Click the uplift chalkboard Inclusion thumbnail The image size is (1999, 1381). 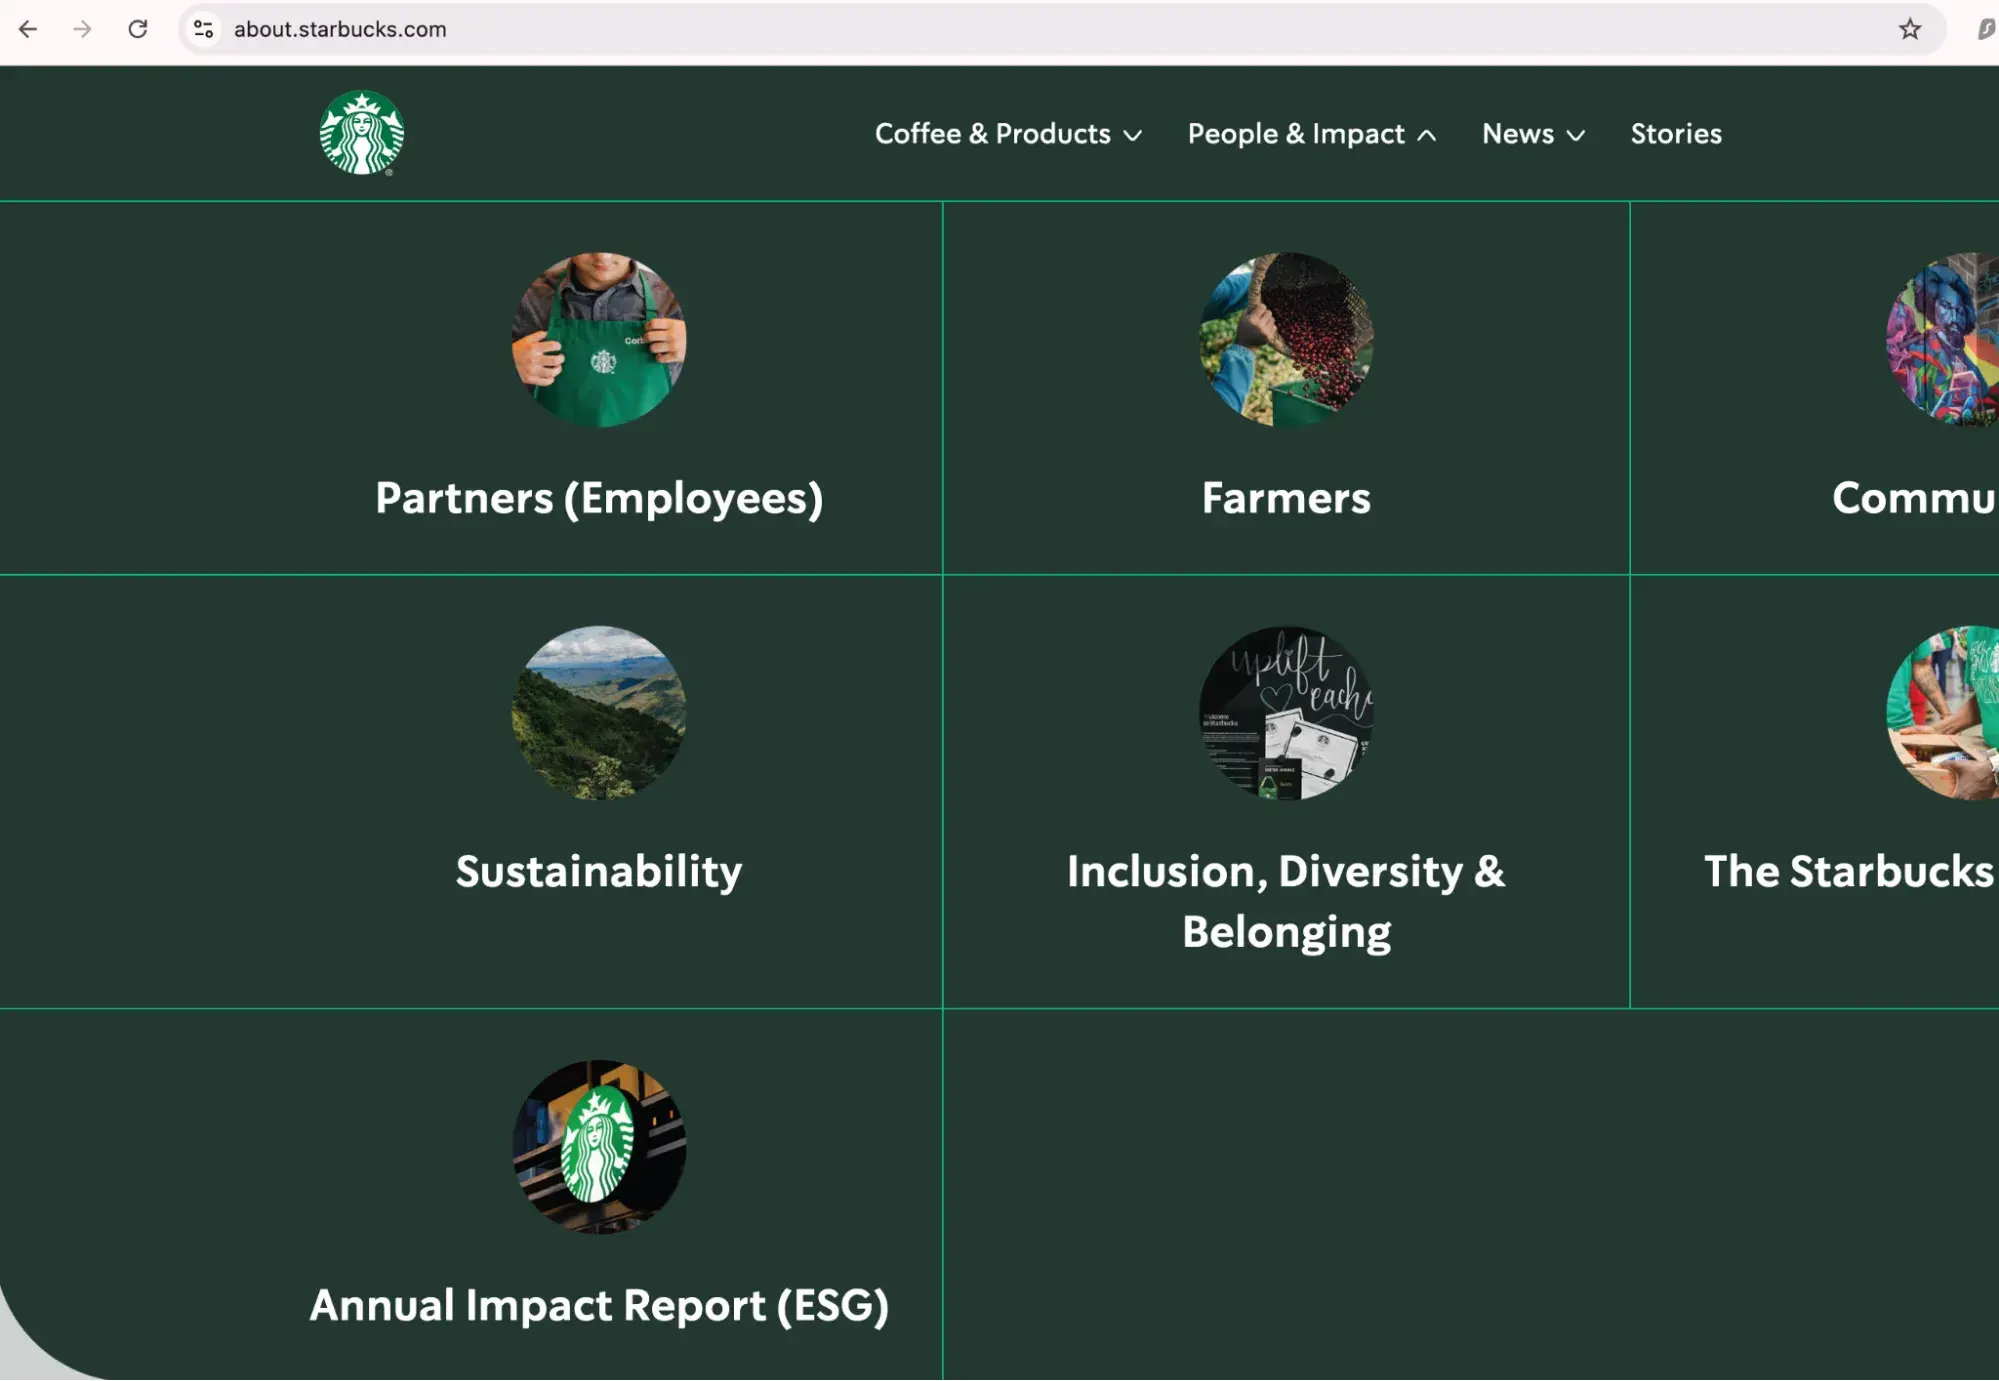[1286, 713]
